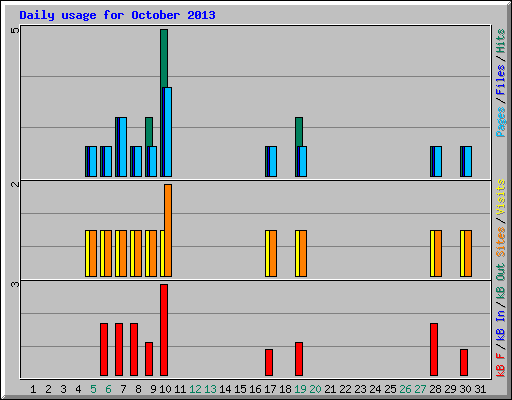Select green day label '20' on the x-axis
The height and width of the screenshot is (400, 512).
tap(315, 389)
